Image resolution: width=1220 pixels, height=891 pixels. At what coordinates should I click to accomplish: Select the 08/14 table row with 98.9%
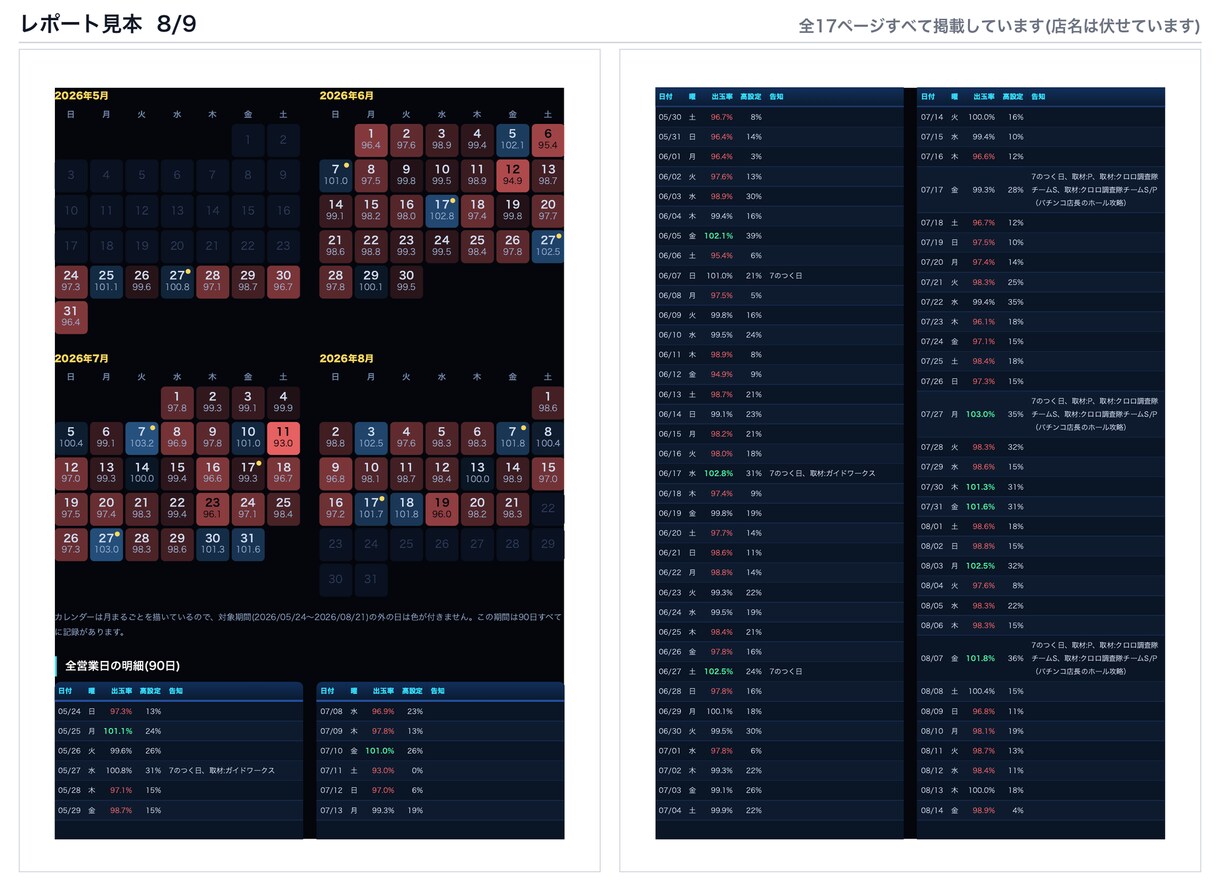pyautogui.click(x=1041, y=810)
